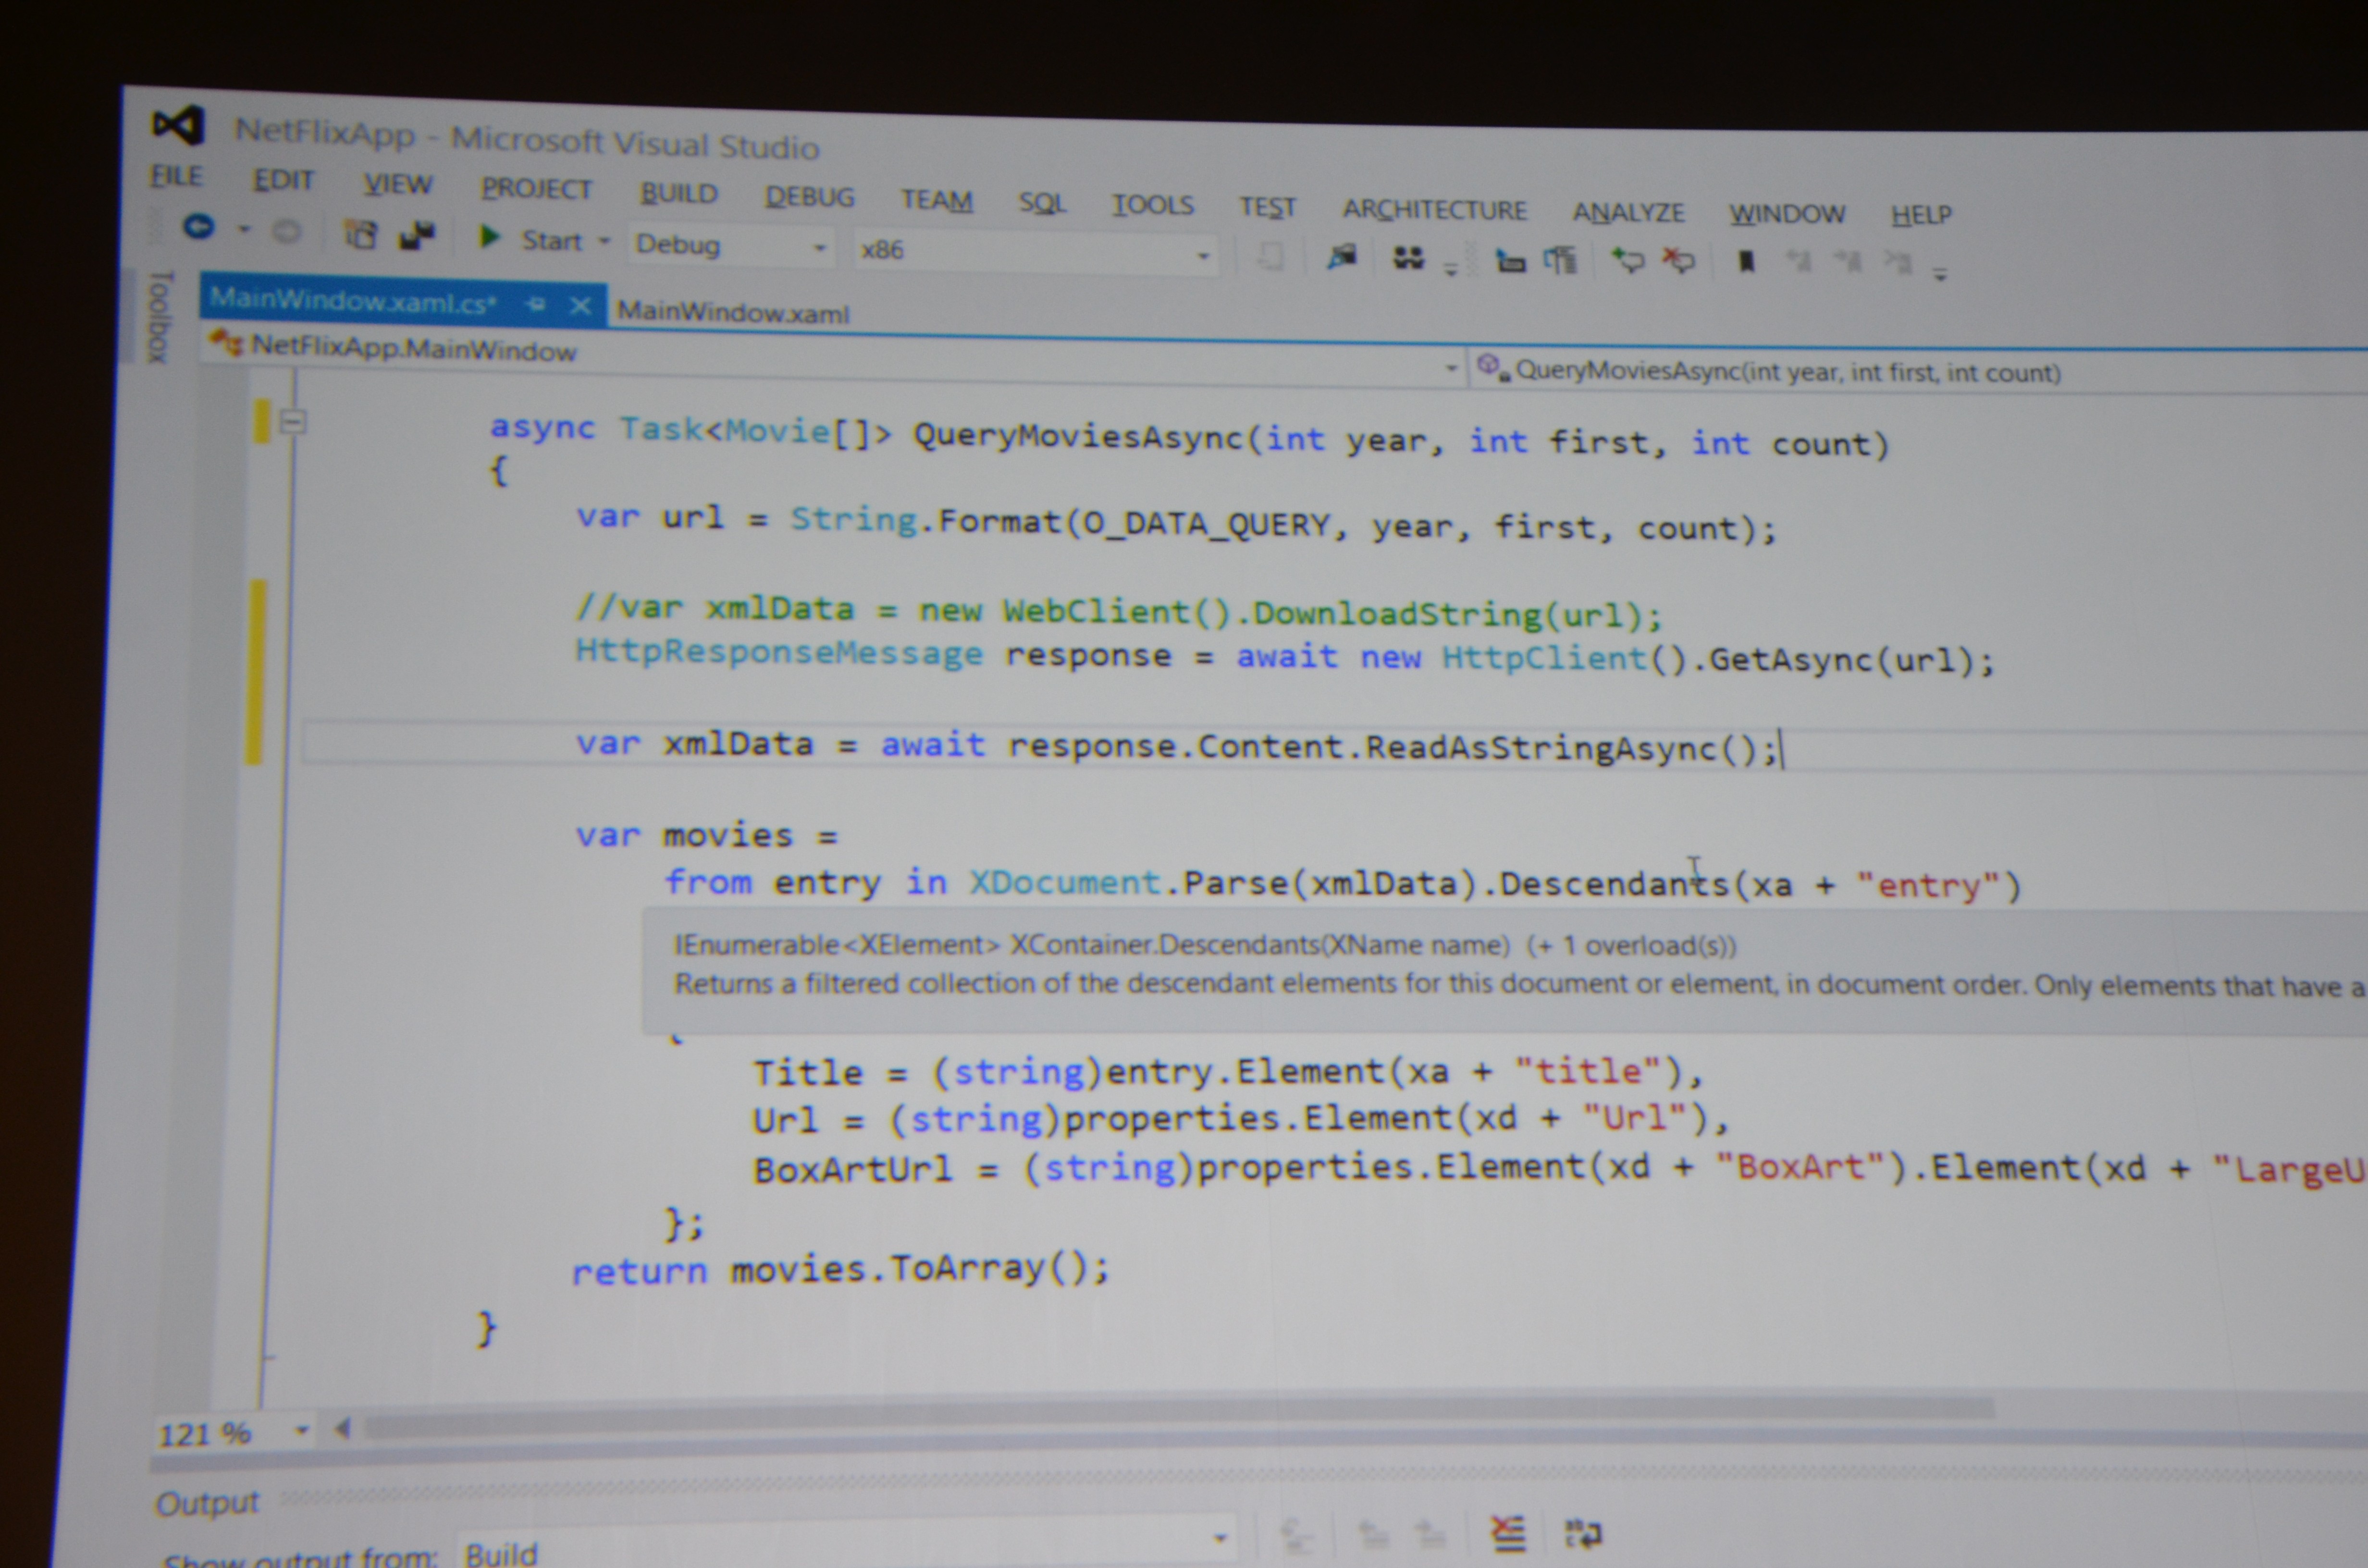The height and width of the screenshot is (1568, 2368).
Task: Clear all output with the red-X icon
Action: [x=1507, y=1532]
